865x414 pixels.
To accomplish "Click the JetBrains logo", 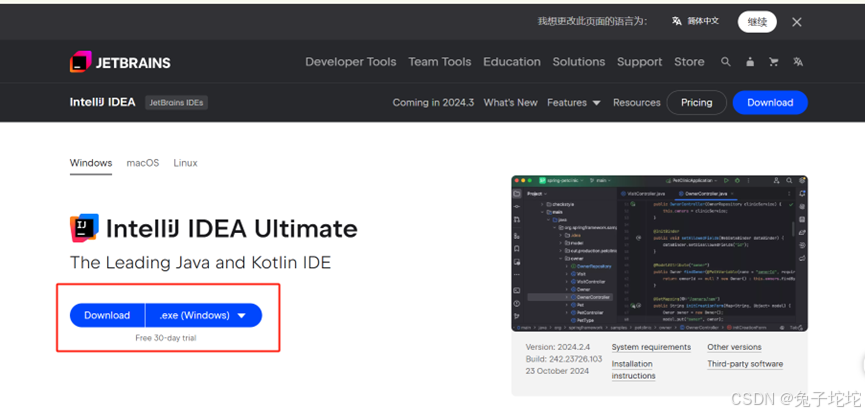I will coord(120,62).
